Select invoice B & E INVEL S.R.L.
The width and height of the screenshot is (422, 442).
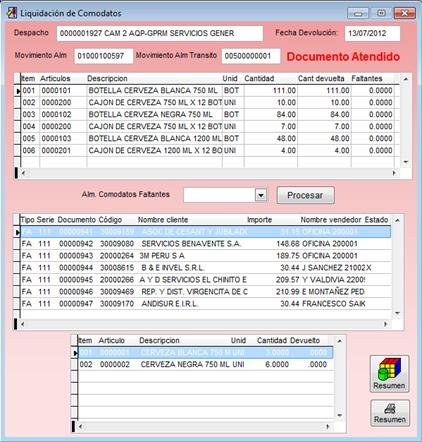point(205,268)
